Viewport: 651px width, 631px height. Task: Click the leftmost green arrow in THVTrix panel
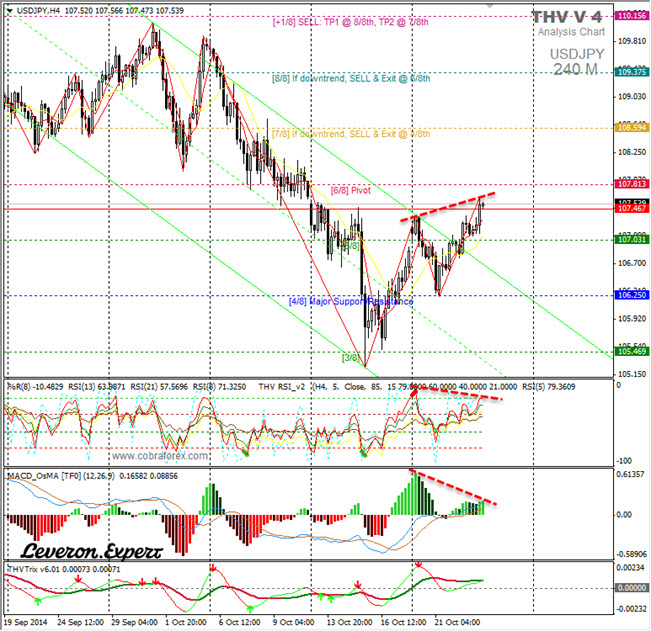click(x=39, y=599)
